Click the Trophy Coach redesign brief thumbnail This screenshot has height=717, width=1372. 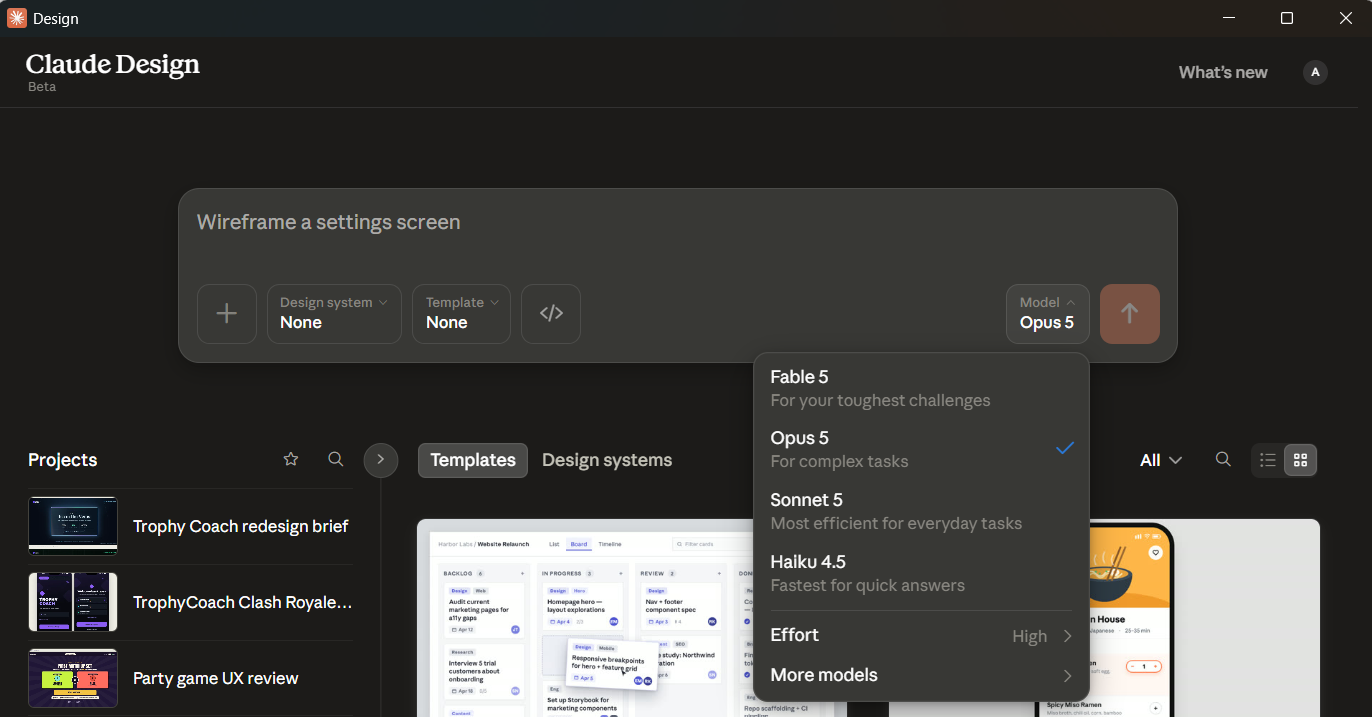click(73, 526)
